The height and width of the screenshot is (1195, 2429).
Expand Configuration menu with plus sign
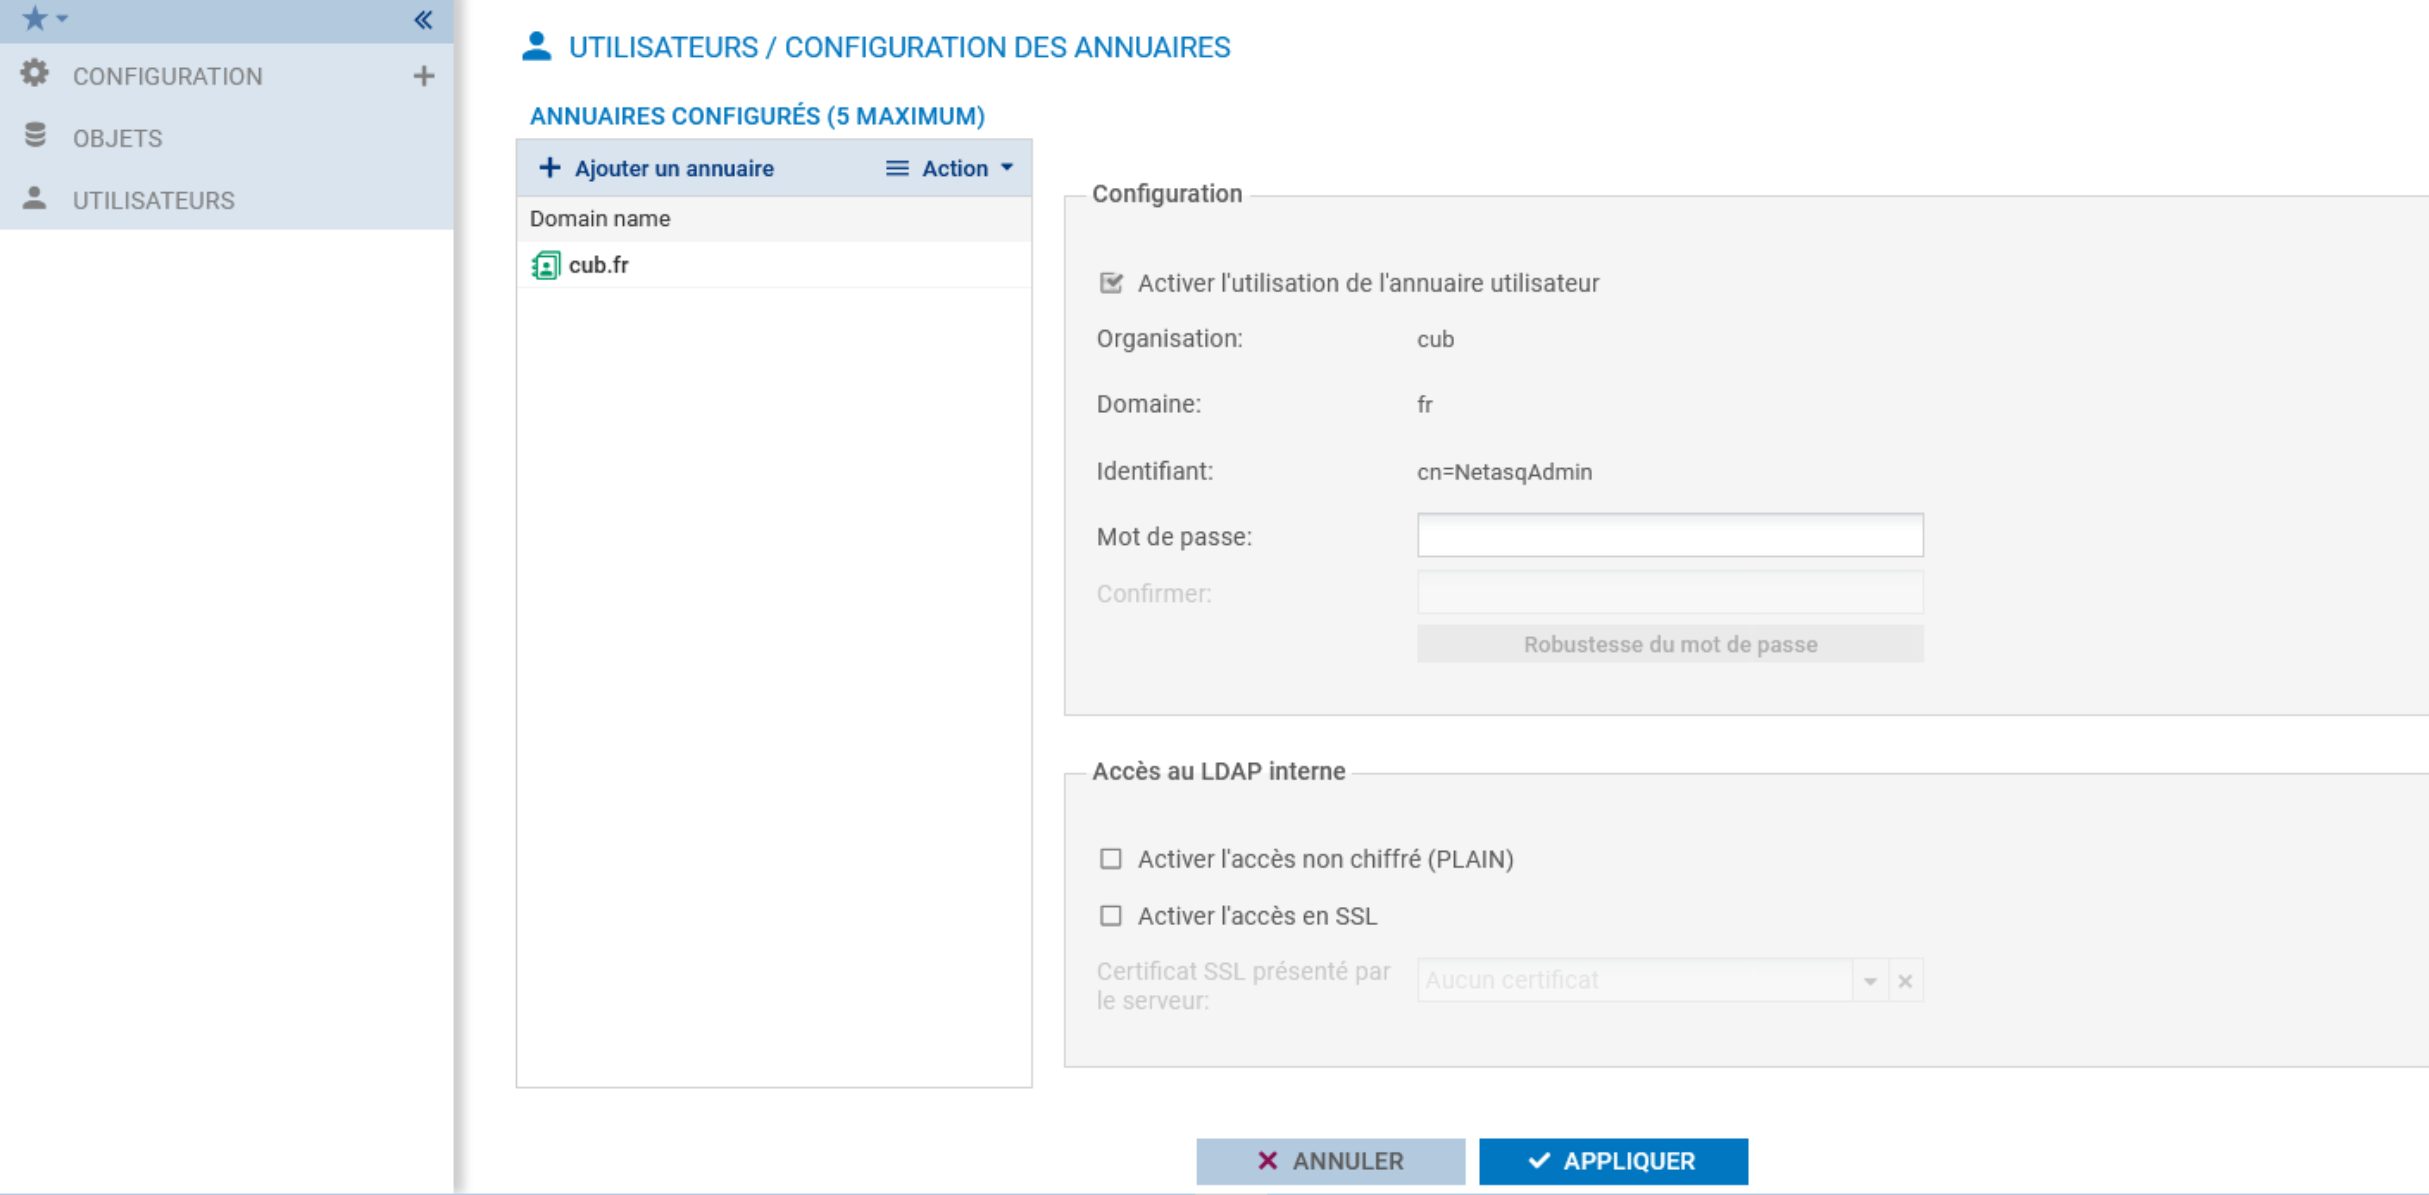tap(424, 76)
